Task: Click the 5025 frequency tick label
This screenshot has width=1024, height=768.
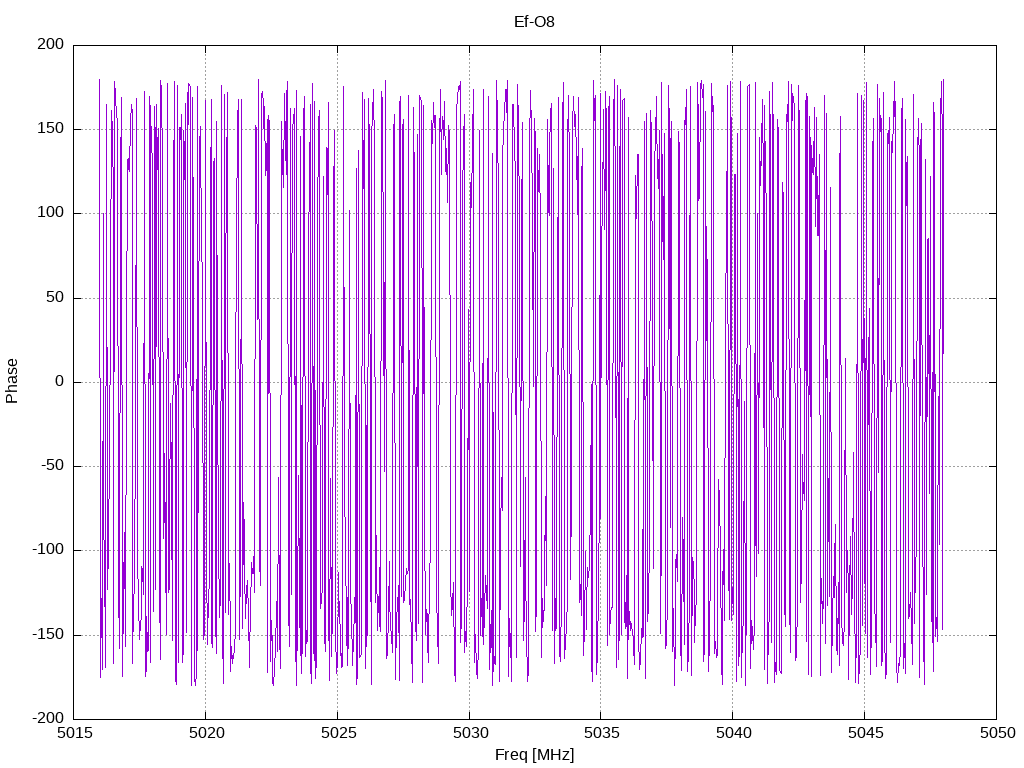Action: (x=338, y=733)
